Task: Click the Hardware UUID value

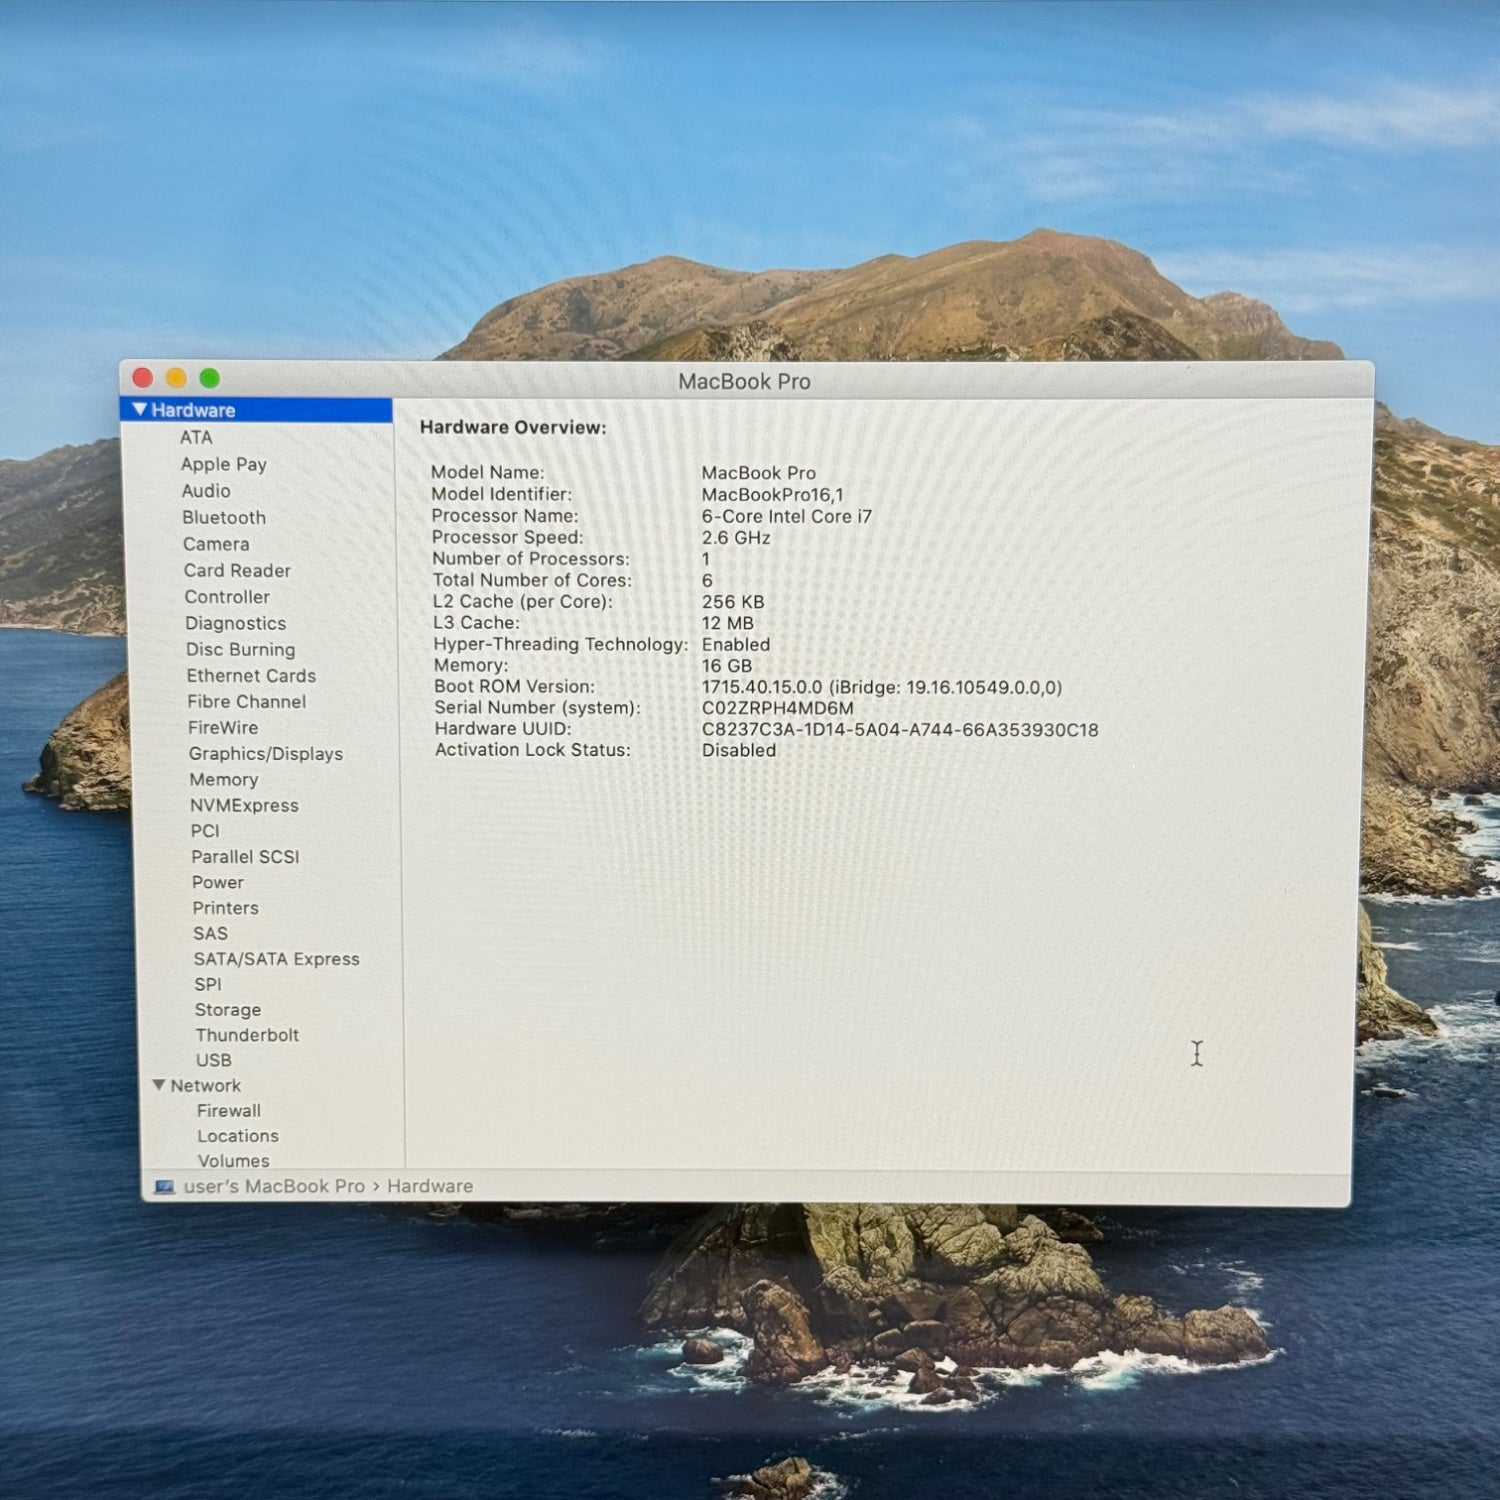Action: 900,730
